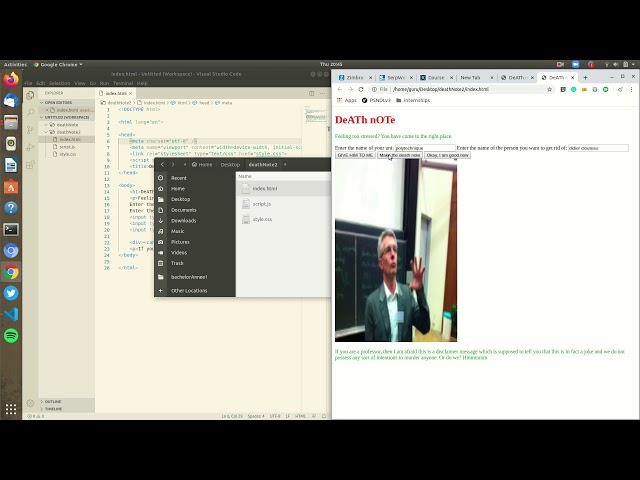Switch to the New Tab Chrome tab

pyautogui.click(x=470, y=78)
